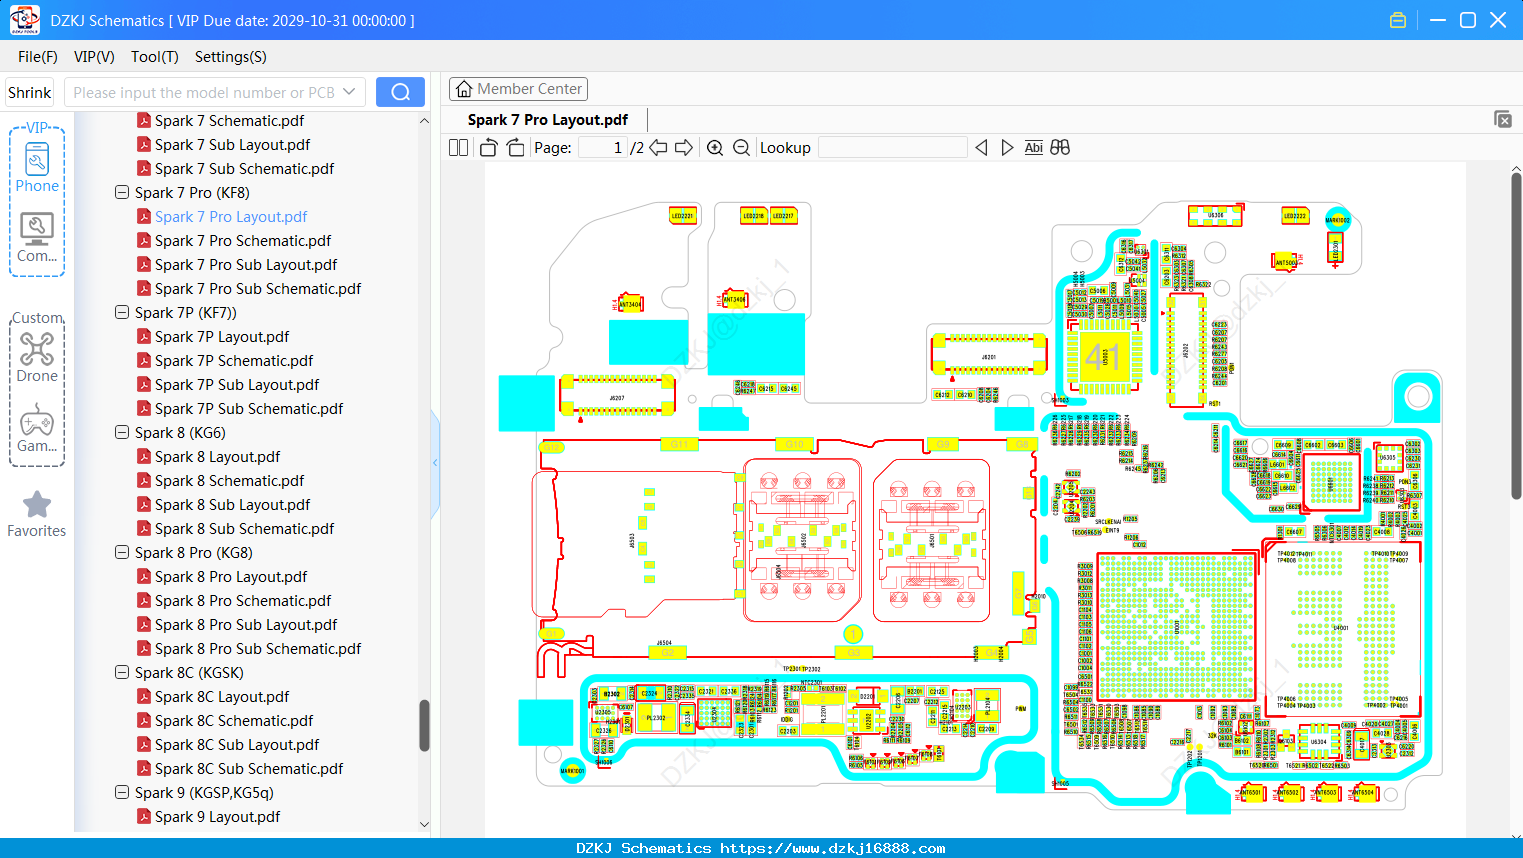Open Spark 7P Layout.pdf

coord(222,337)
